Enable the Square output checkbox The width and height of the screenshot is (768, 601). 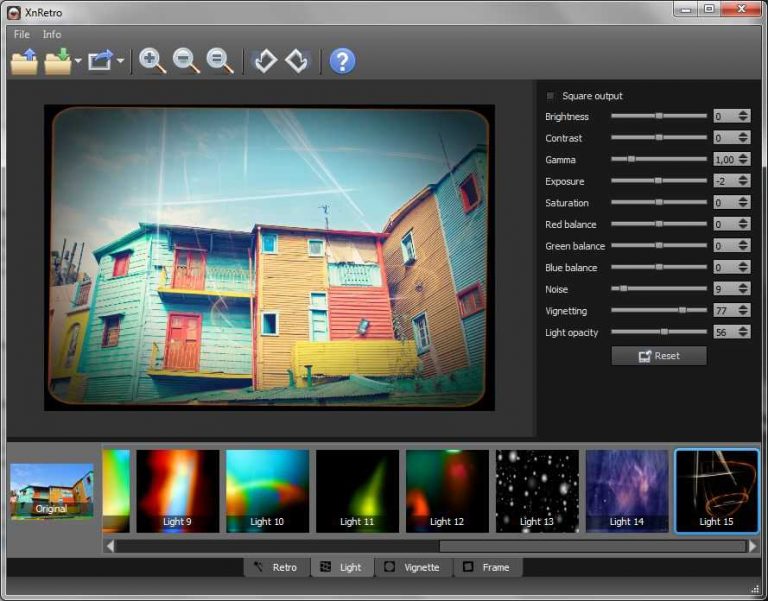coord(551,96)
